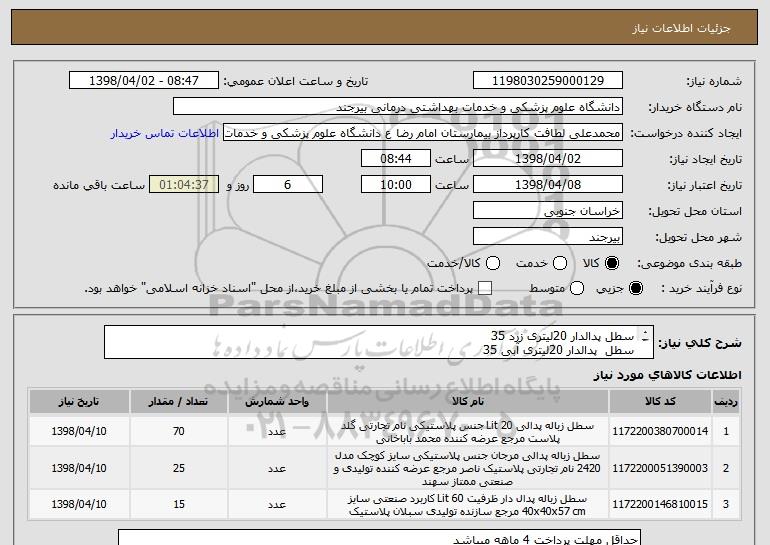This screenshot has height=545, width=770.
Task: Click the واحد شمارش column header
Action: 277,402
